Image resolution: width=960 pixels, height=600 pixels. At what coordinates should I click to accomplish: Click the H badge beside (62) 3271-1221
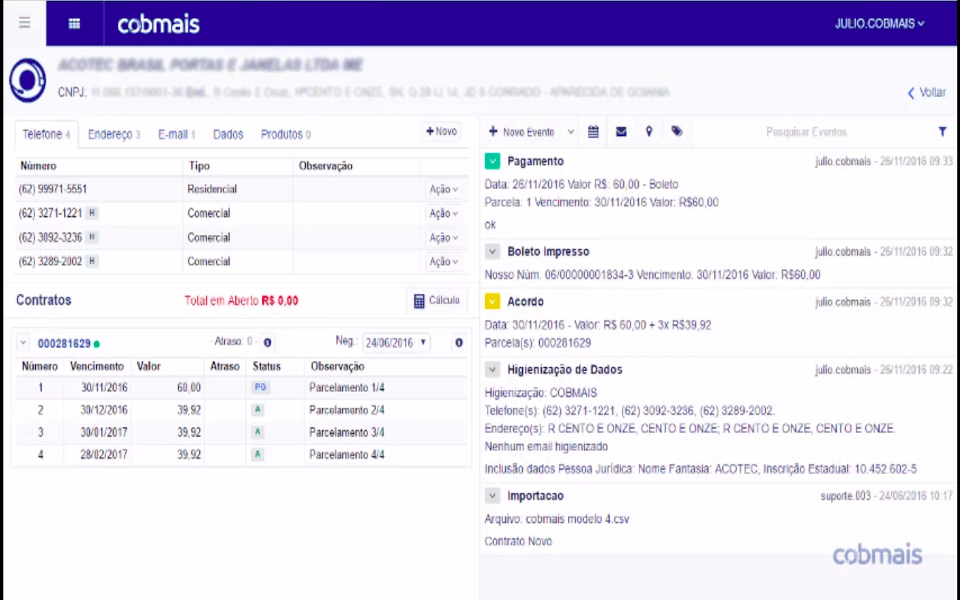click(92, 213)
